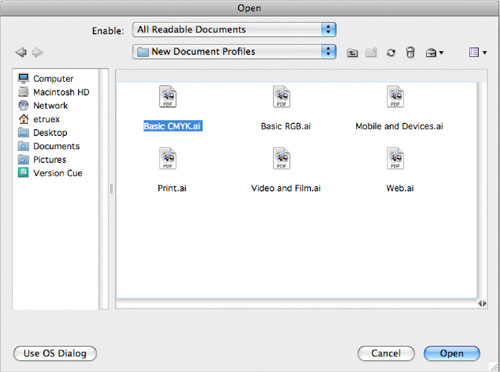Select the Basic RGB.ai file icon
The width and height of the screenshot is (500, 372).
[x=282, y=97]
